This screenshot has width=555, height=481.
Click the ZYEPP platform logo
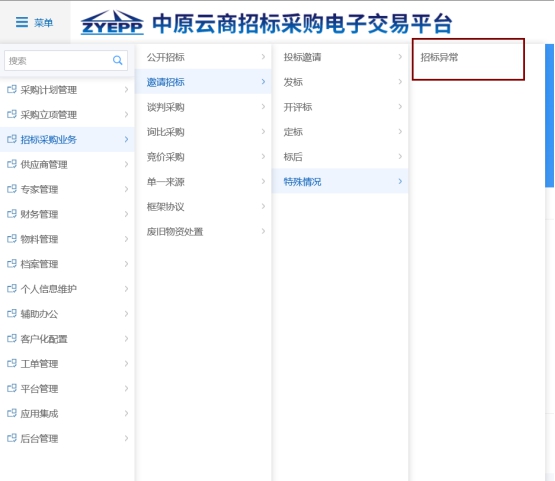point(112,22)
